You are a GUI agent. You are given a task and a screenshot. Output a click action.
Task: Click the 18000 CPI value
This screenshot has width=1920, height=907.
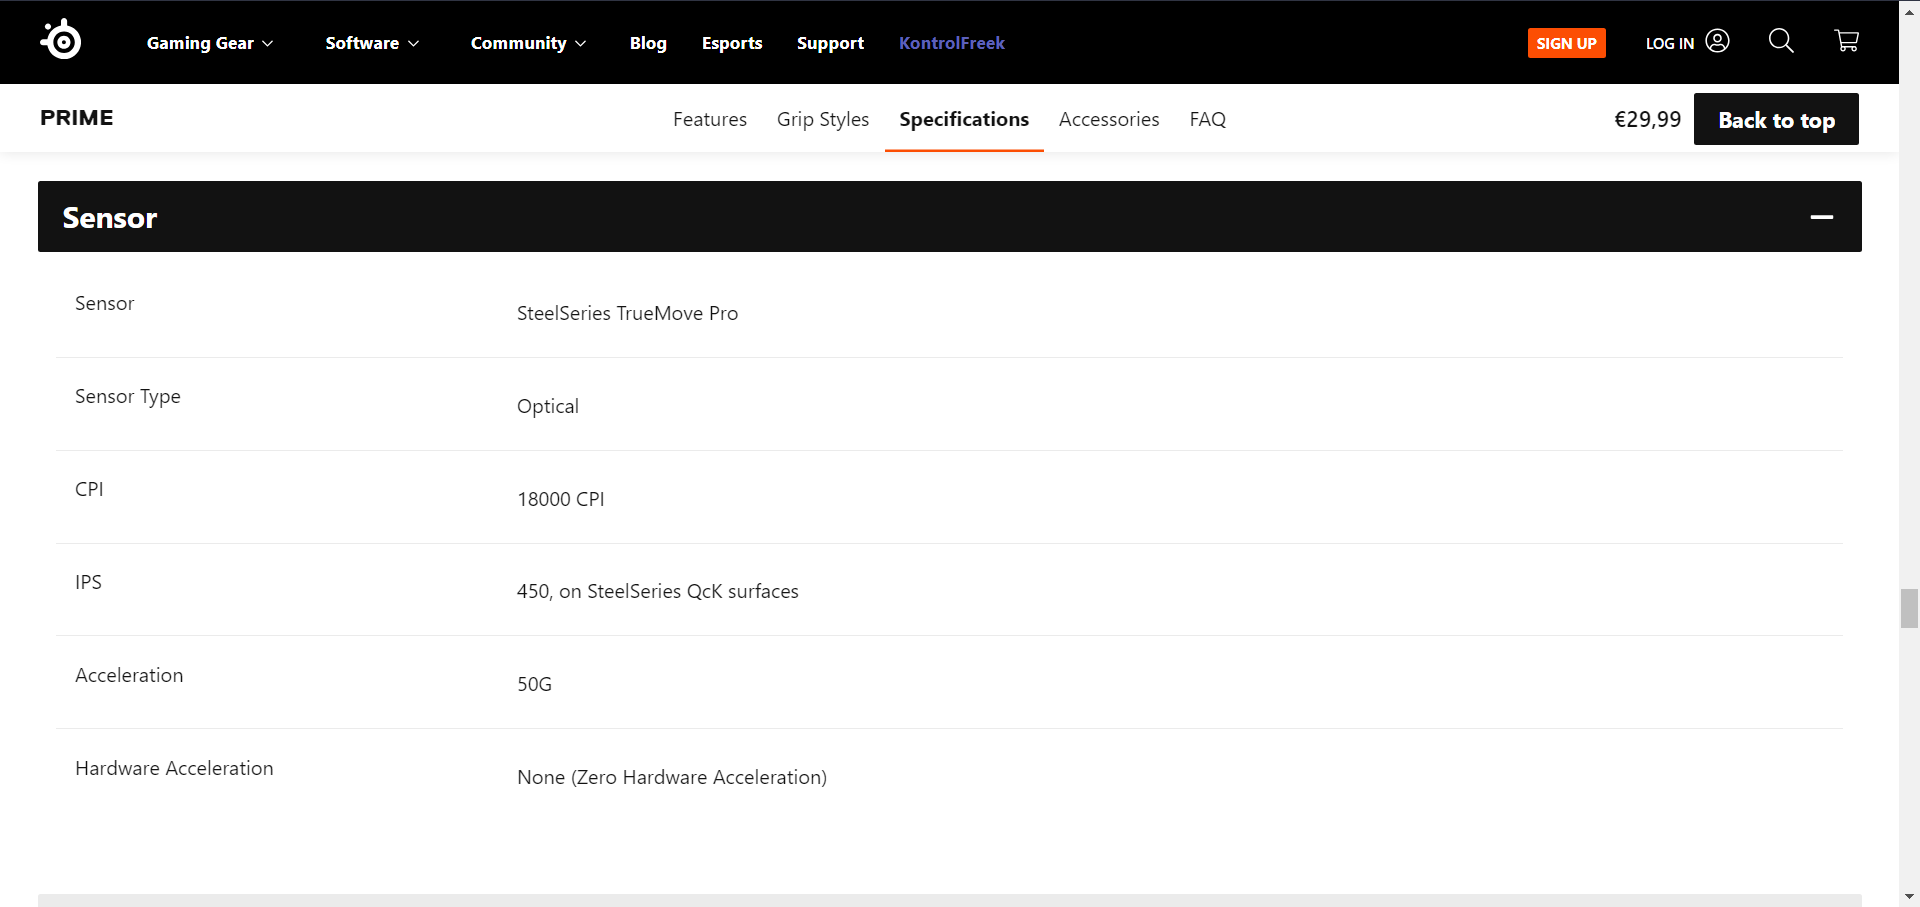point(561,499)
